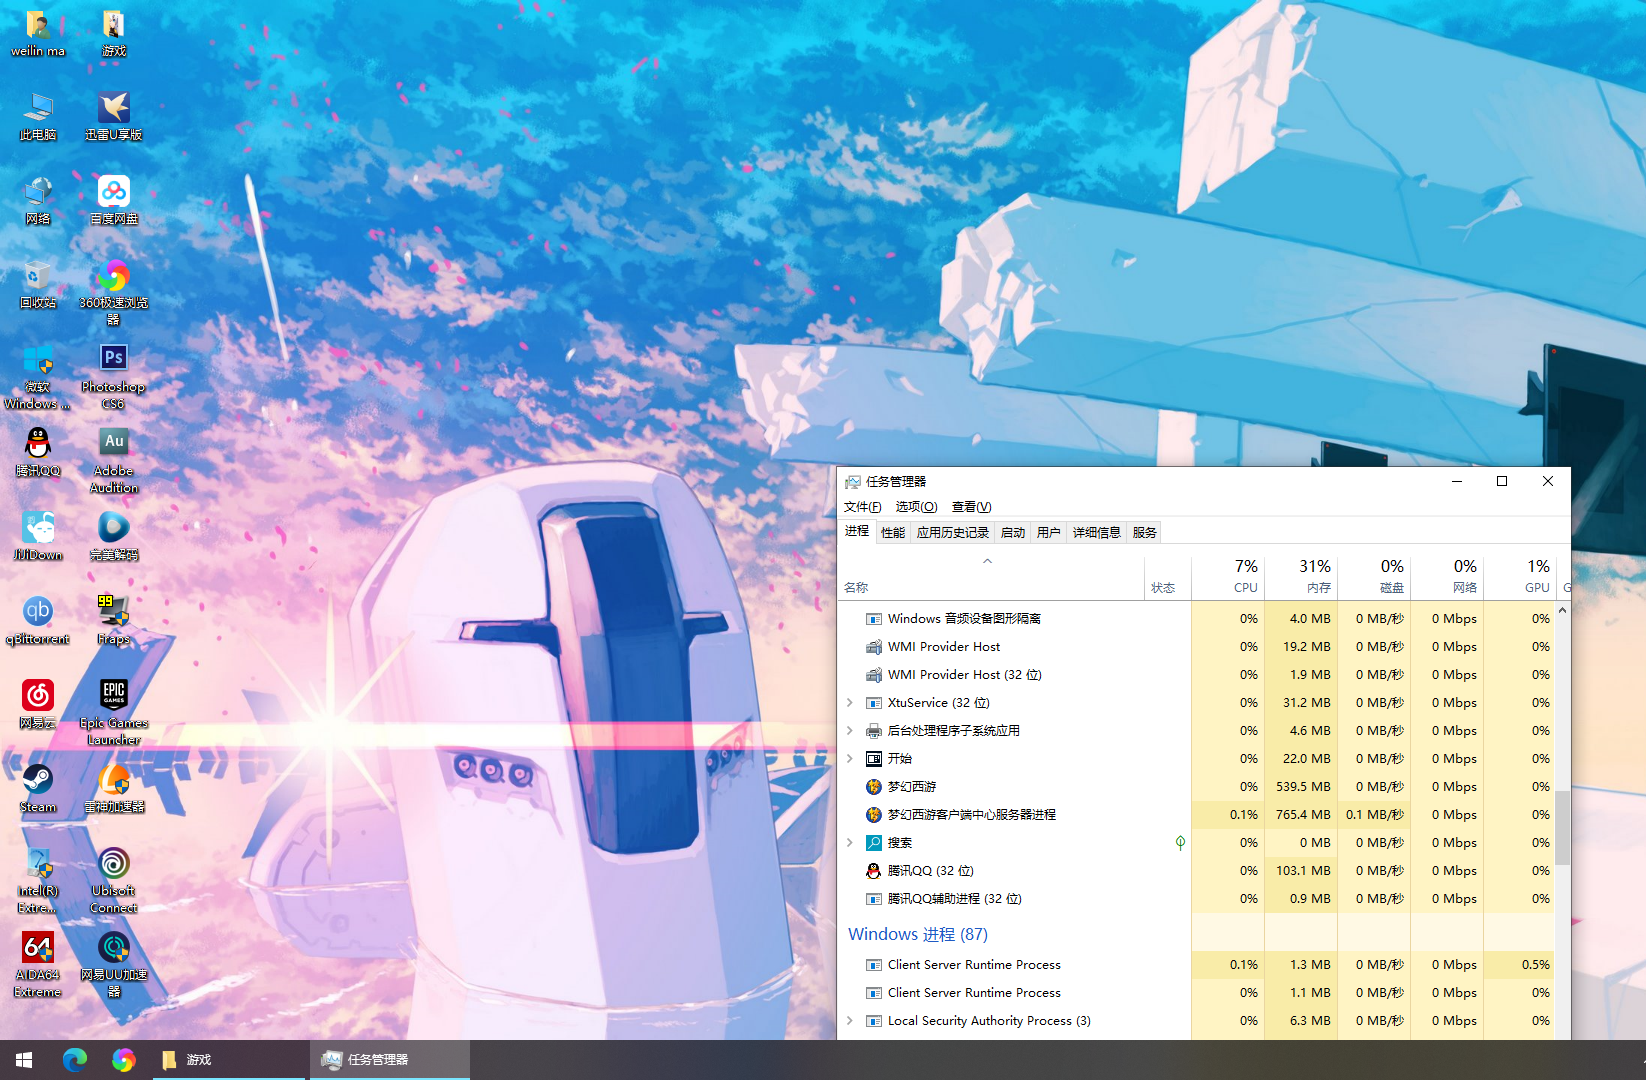Image resolution: width=1646 pixels, height=1080 pixels.
Task: Open the weilin ma user folder icon
Action: click(x=38, y=33)
